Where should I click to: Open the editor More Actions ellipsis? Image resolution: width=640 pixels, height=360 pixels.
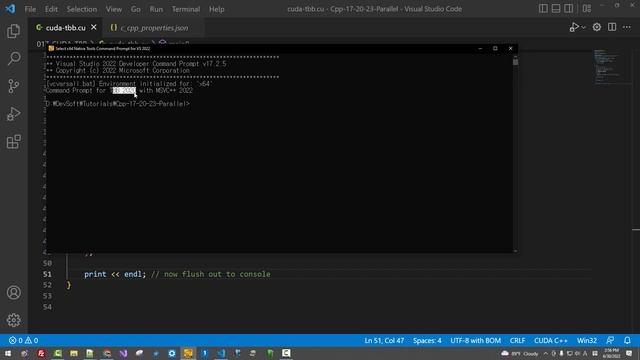[x=627, y=27]
